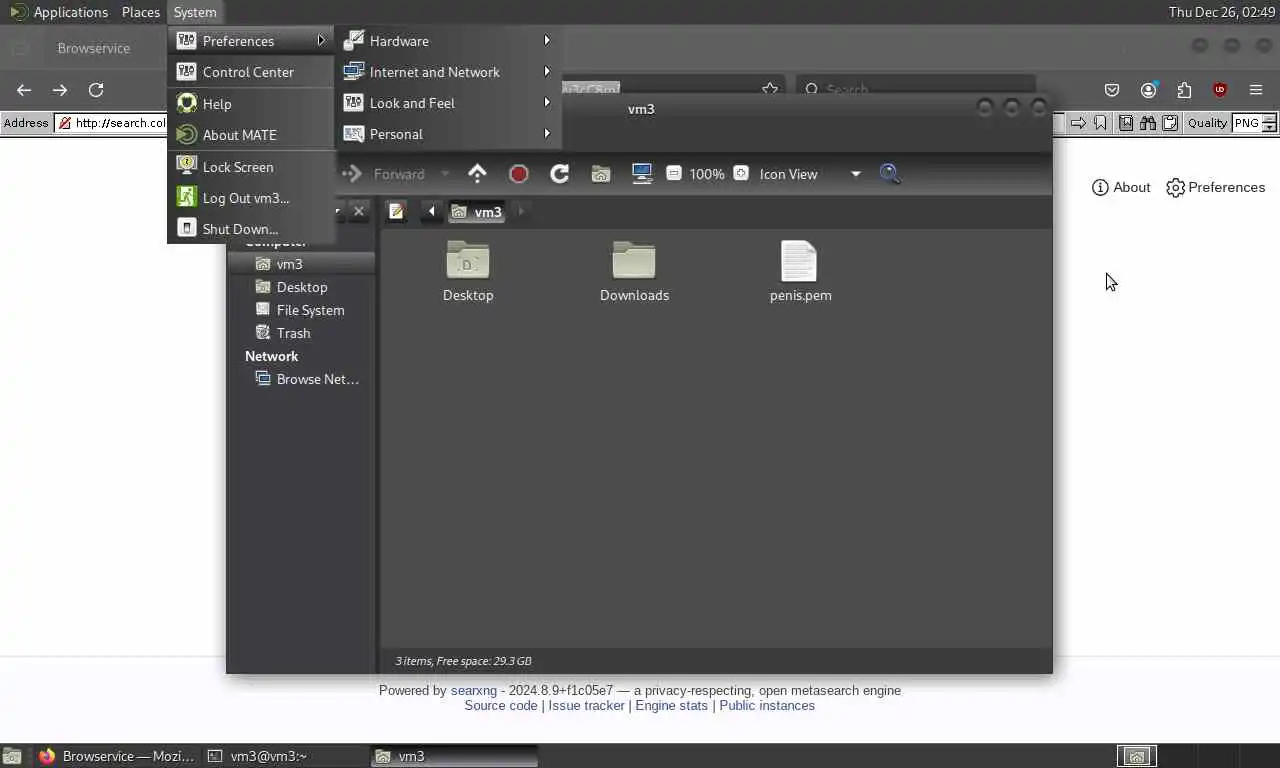Open the Applications menu in top panel

coord(60,12)
